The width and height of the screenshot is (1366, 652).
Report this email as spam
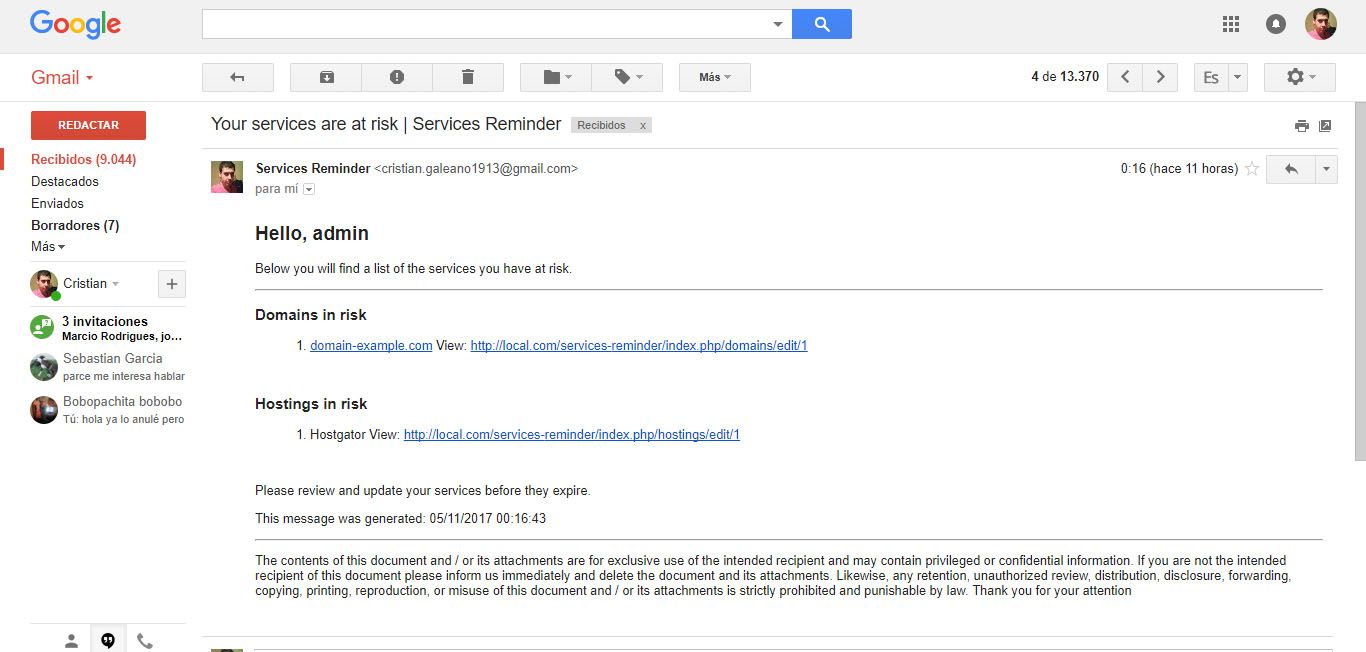coord(397,77)
